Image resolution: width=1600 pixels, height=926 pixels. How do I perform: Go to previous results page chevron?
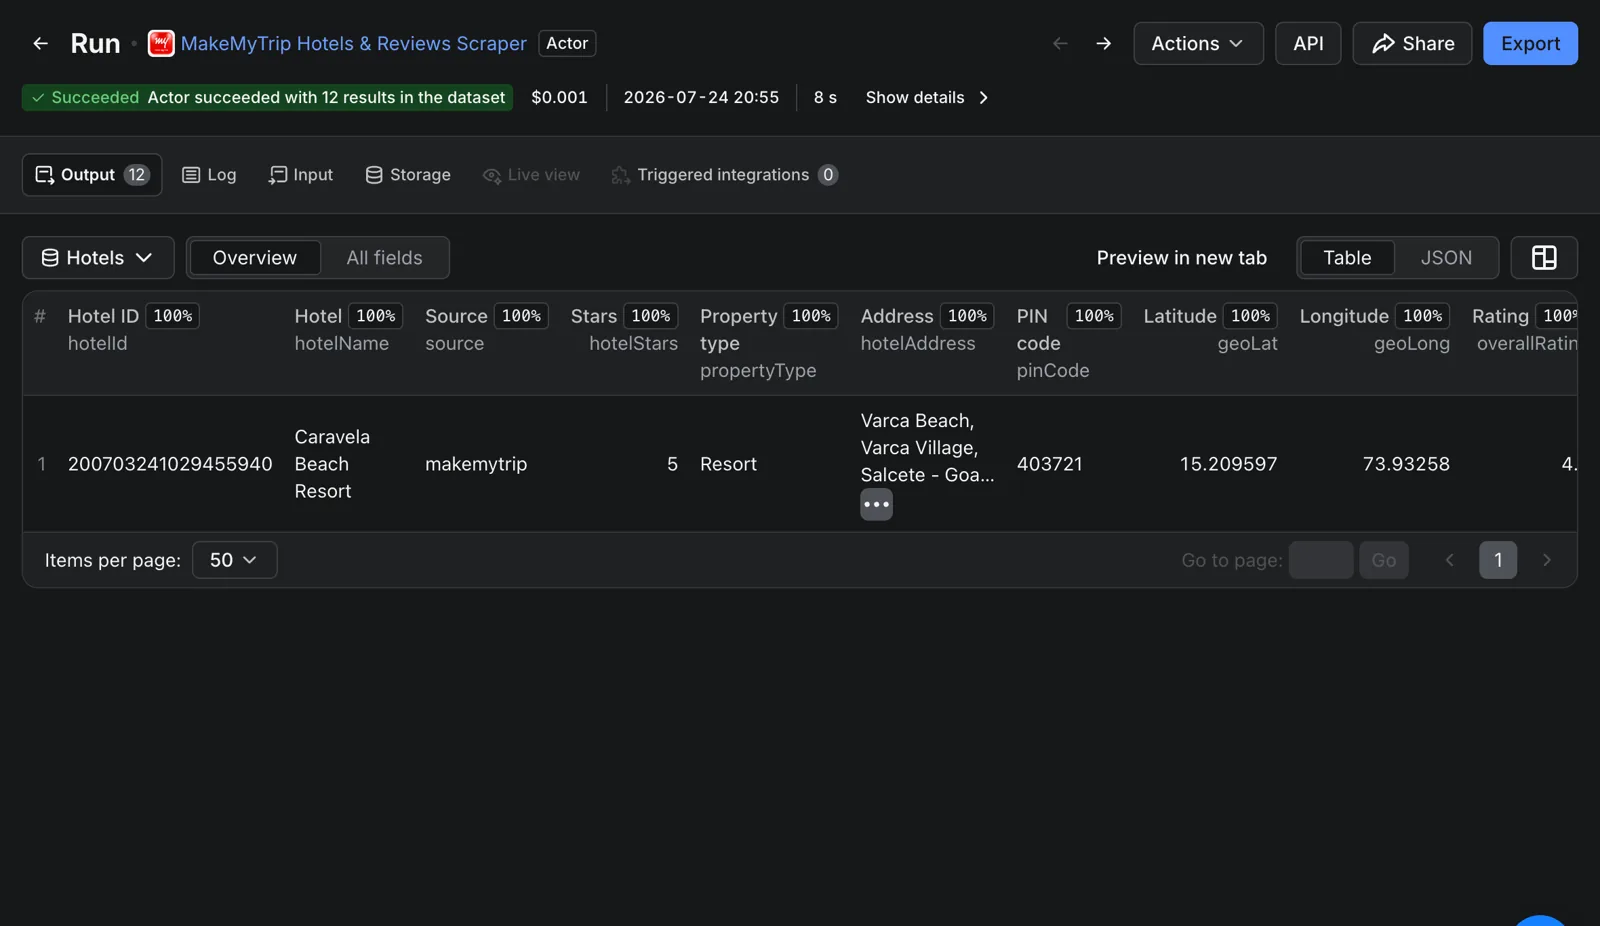[1449, 560]
